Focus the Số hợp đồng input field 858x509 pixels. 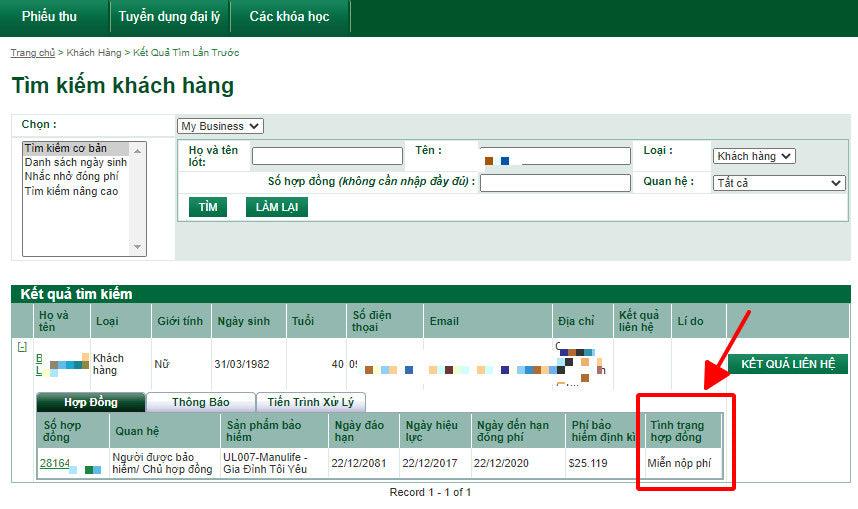pyautogui.click(x=555, y=183)
